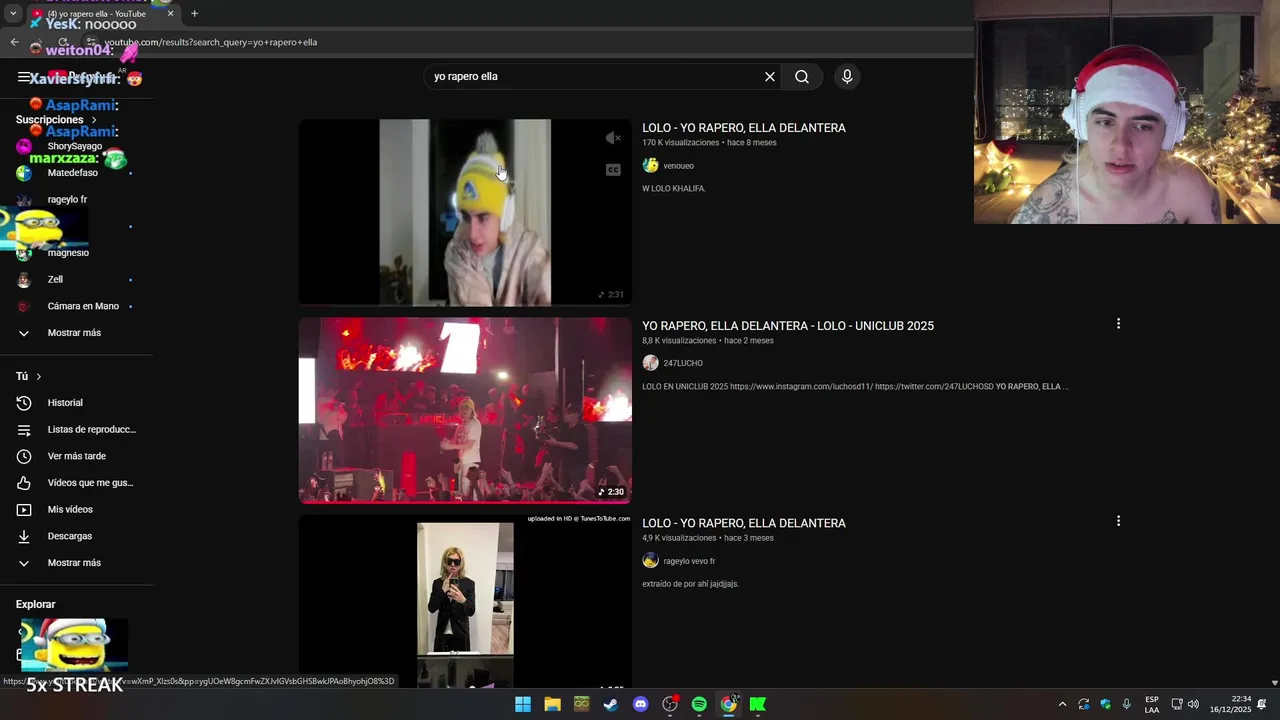This screenshot has height=720, width=1280.
Task: Open the YouTube hamburger guide menu
Action: pos(24,77)
